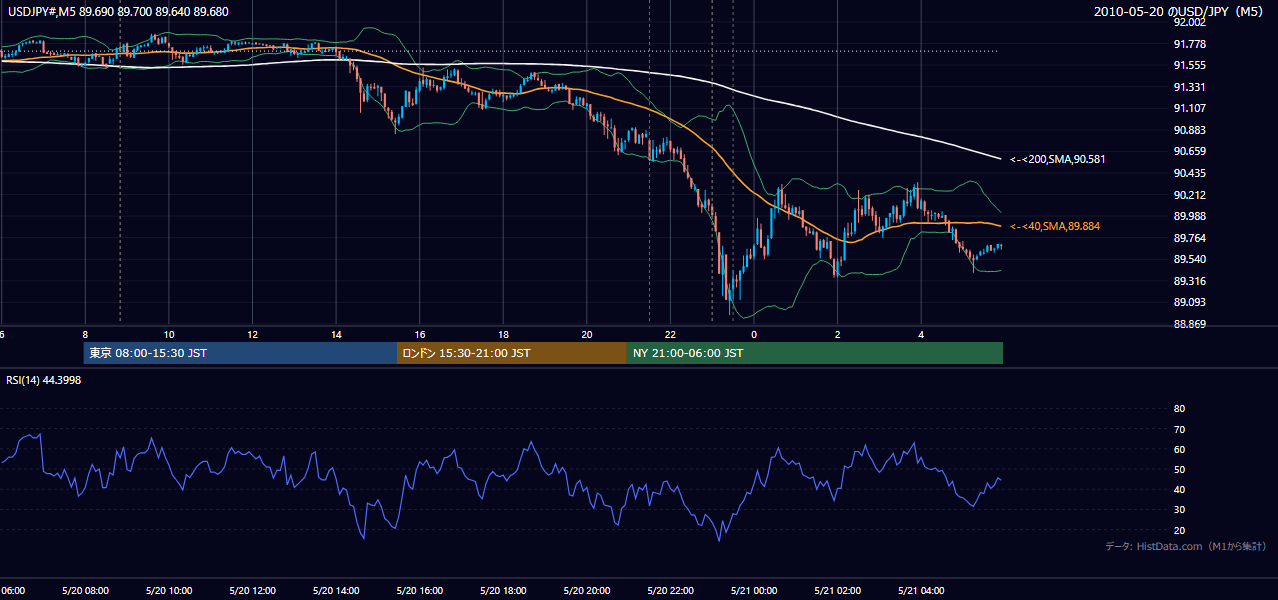Select the NY 21:00-06:00 JST session bar
The image size is (1278, 600).
tap(815, 353)
